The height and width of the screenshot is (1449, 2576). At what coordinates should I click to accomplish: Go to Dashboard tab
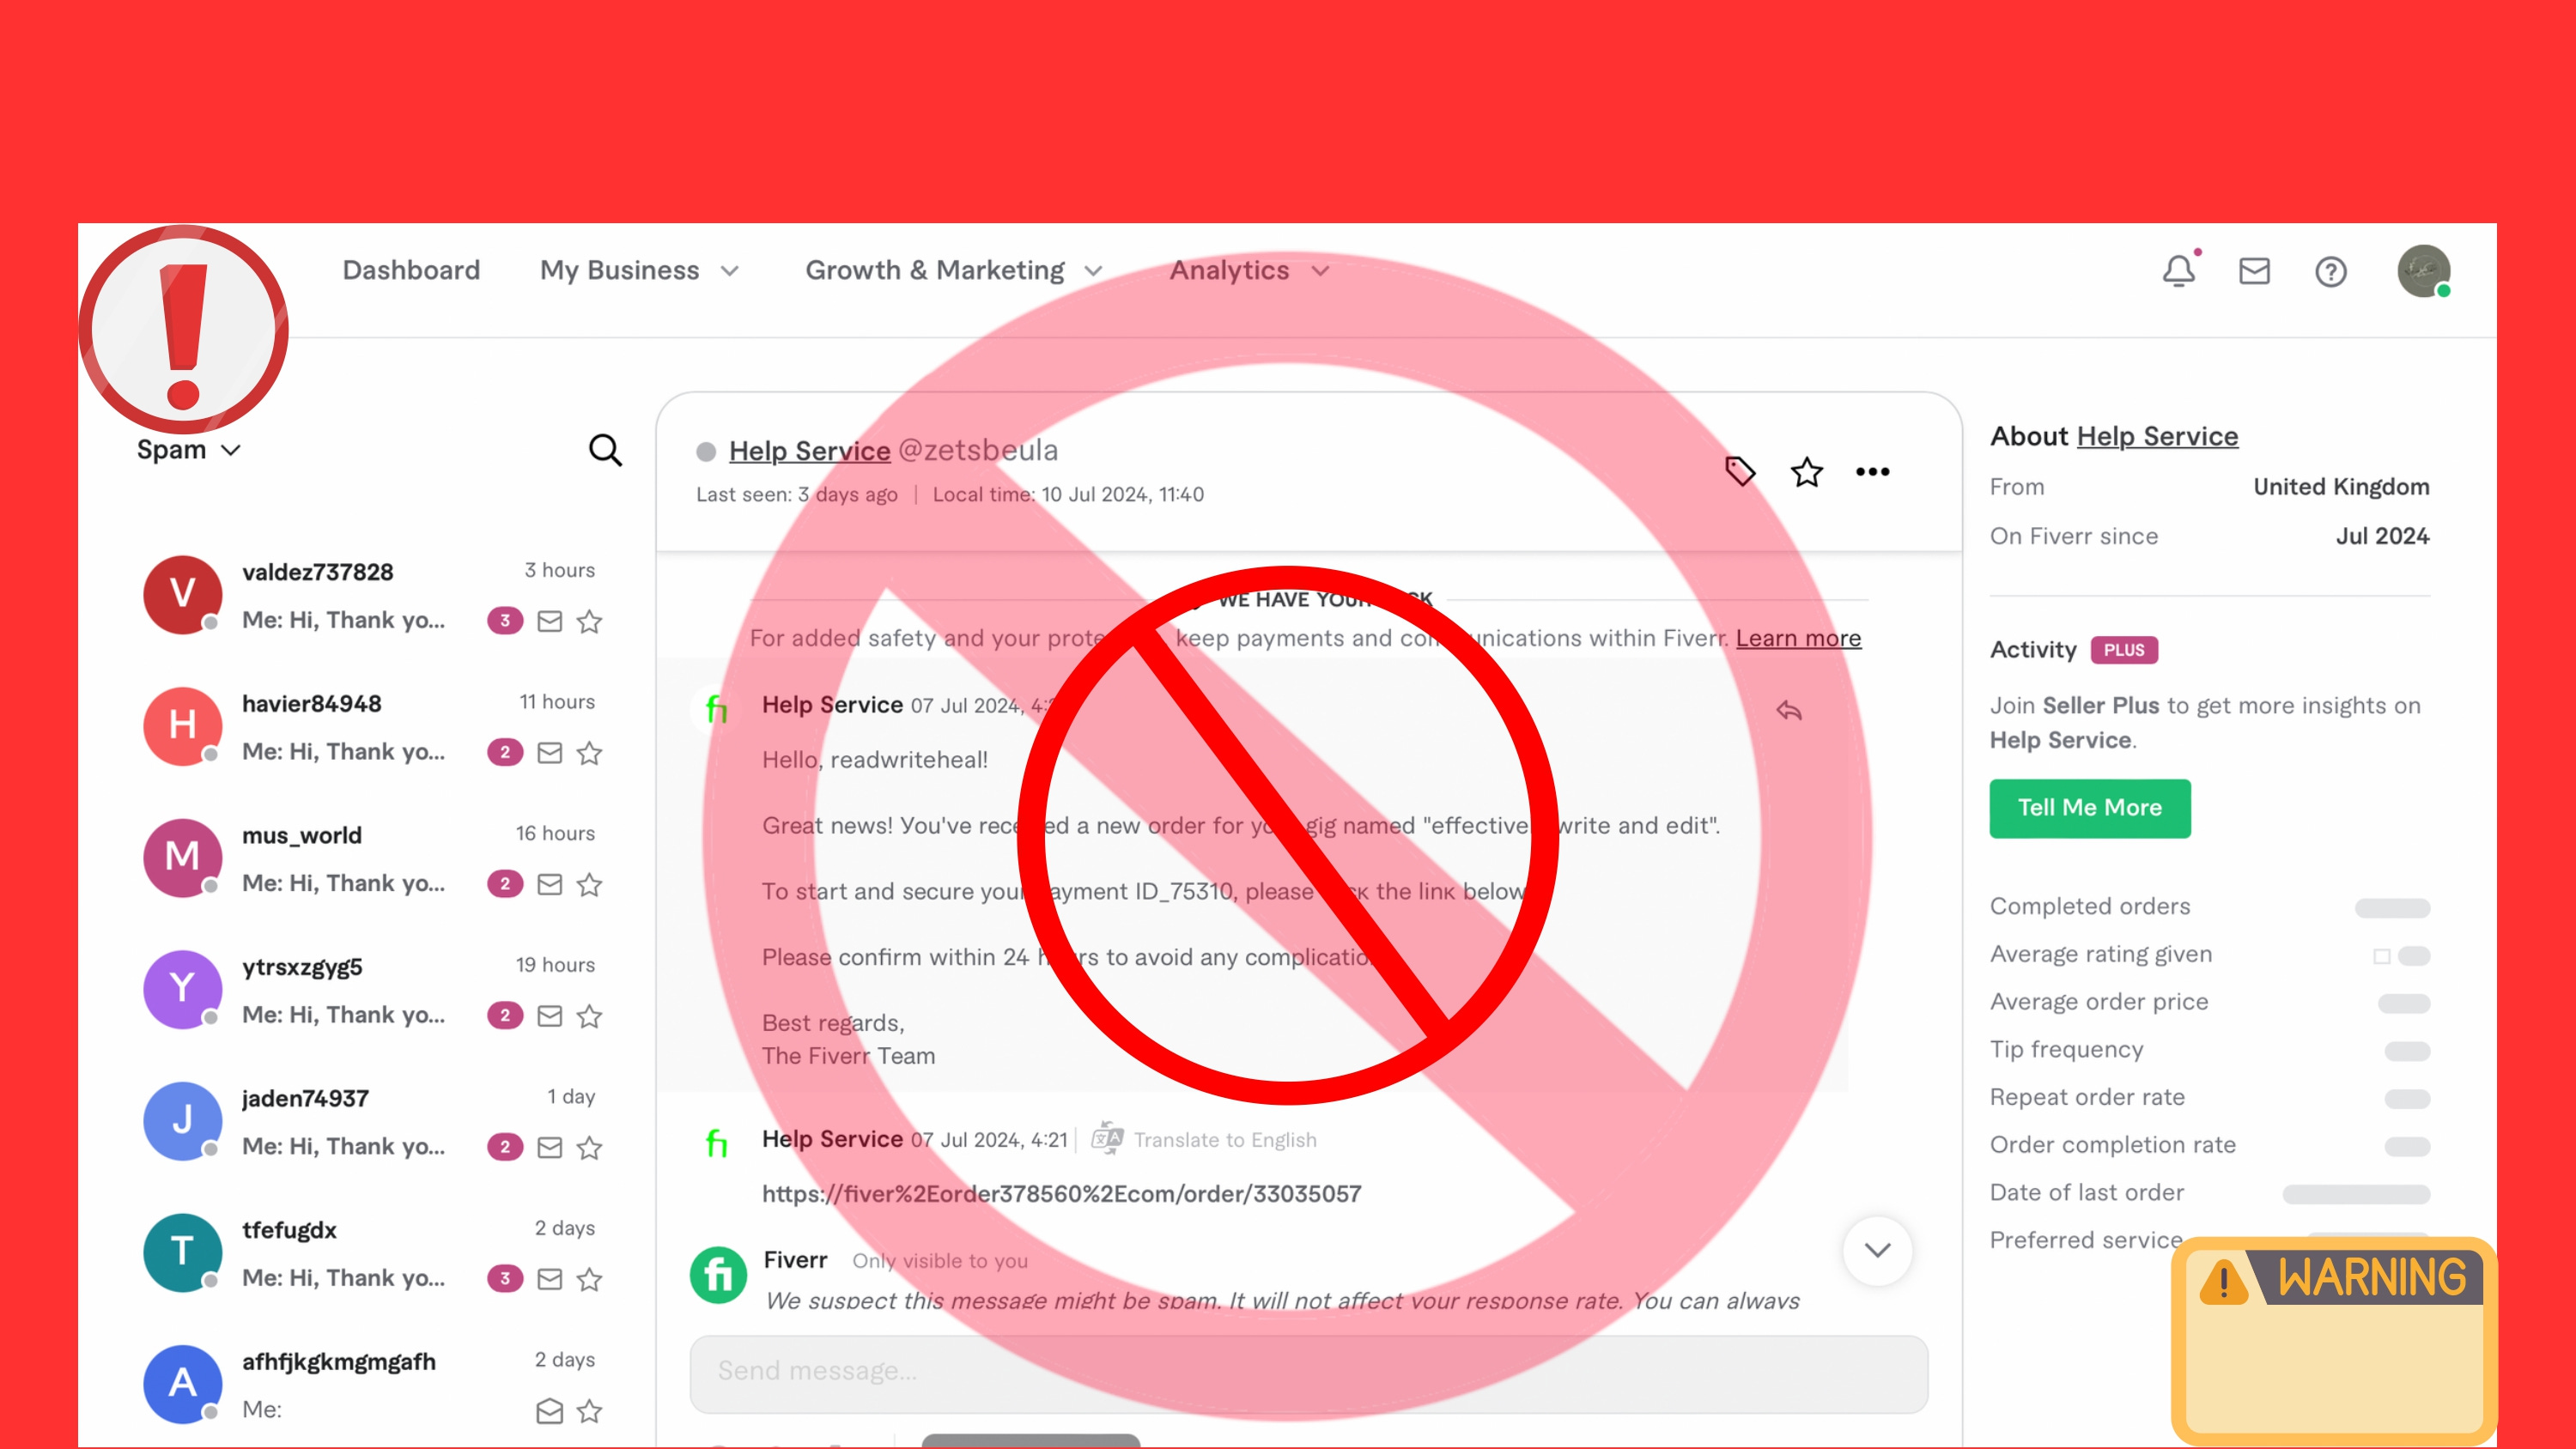click(x=411, y=270)
